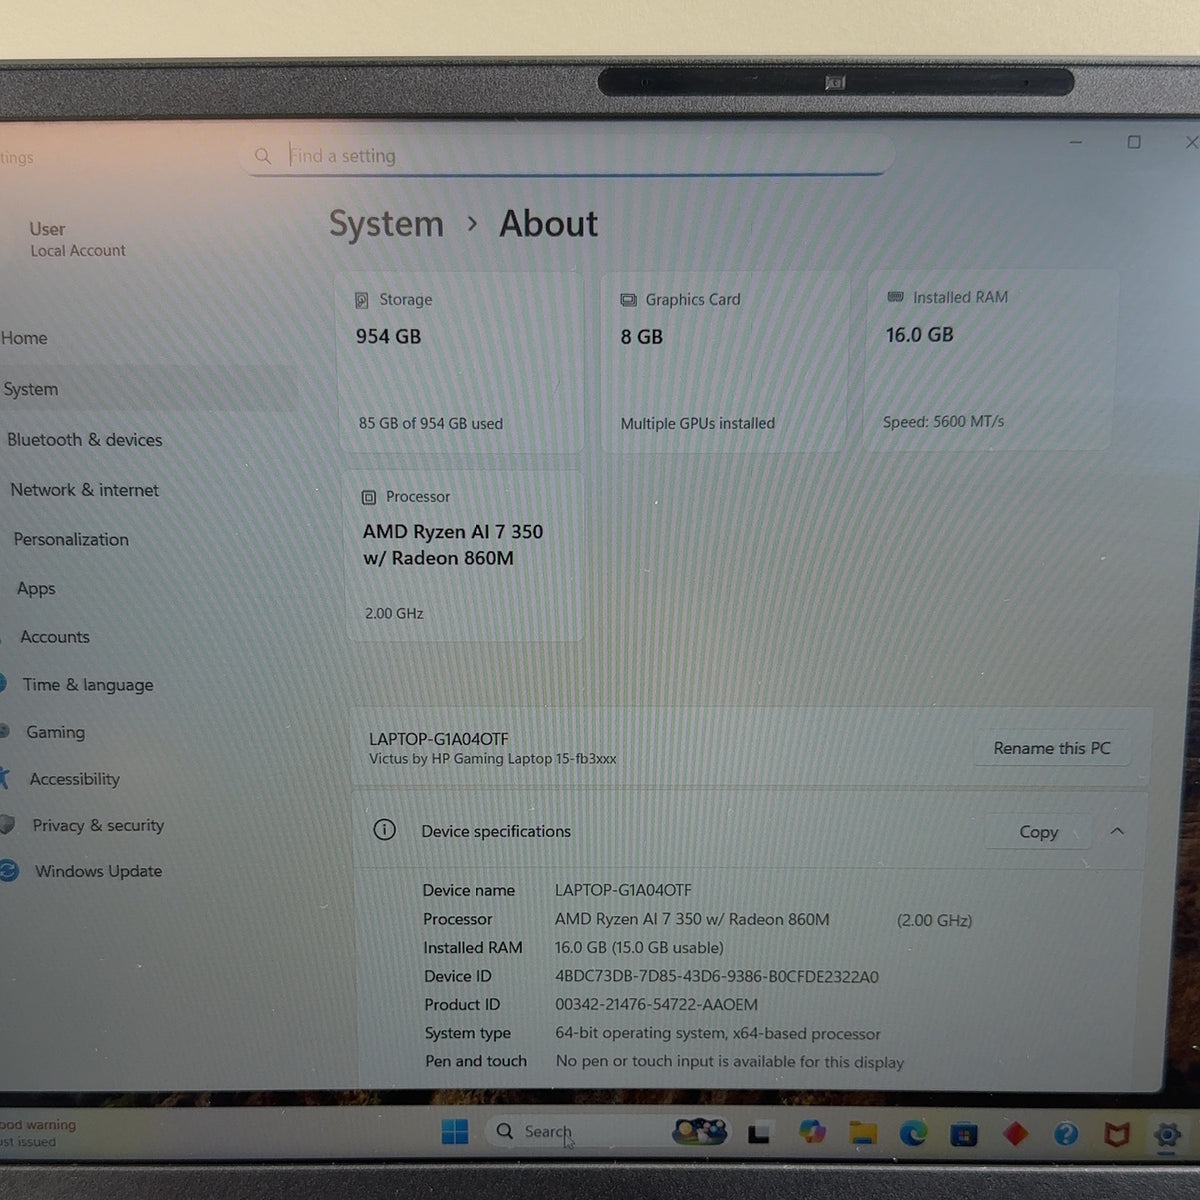Screen dimensions: 1200x1200
Task: Click 'Speed: 5600 MT/s' text
Action: tap(943, 422)
